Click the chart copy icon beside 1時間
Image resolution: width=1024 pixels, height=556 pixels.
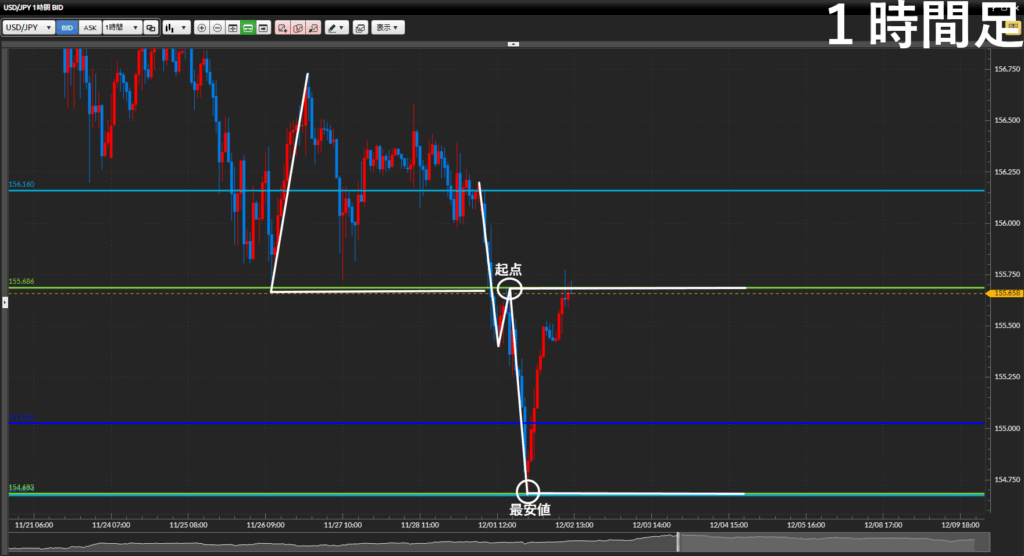click(x=150, y=28)
